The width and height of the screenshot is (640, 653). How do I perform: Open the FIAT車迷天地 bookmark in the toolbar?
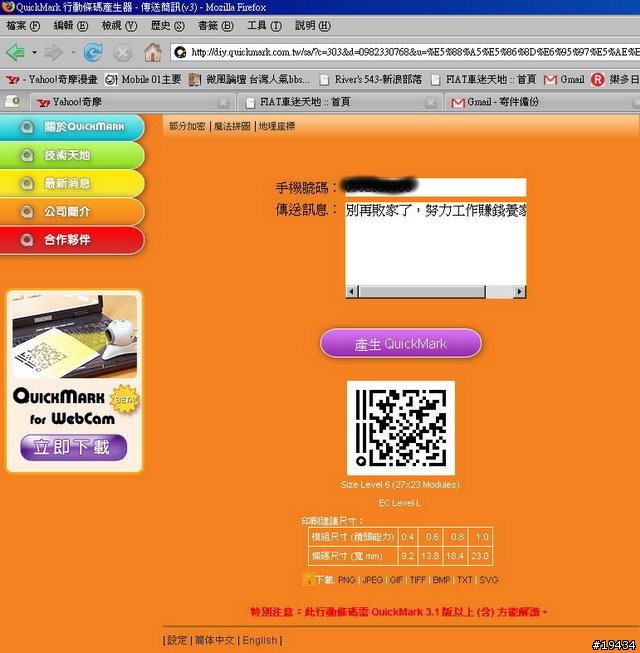pos(483,79)
